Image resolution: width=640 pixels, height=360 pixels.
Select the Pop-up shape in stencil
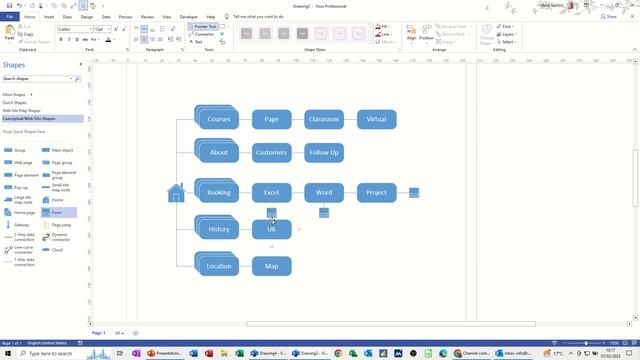tap(16, 187)
